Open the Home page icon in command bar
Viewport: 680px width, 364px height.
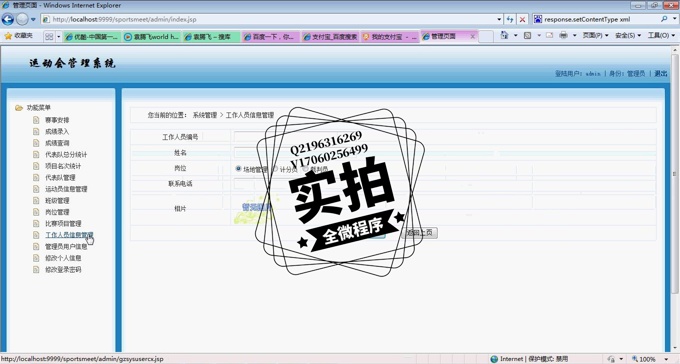[x=504, y=36]
